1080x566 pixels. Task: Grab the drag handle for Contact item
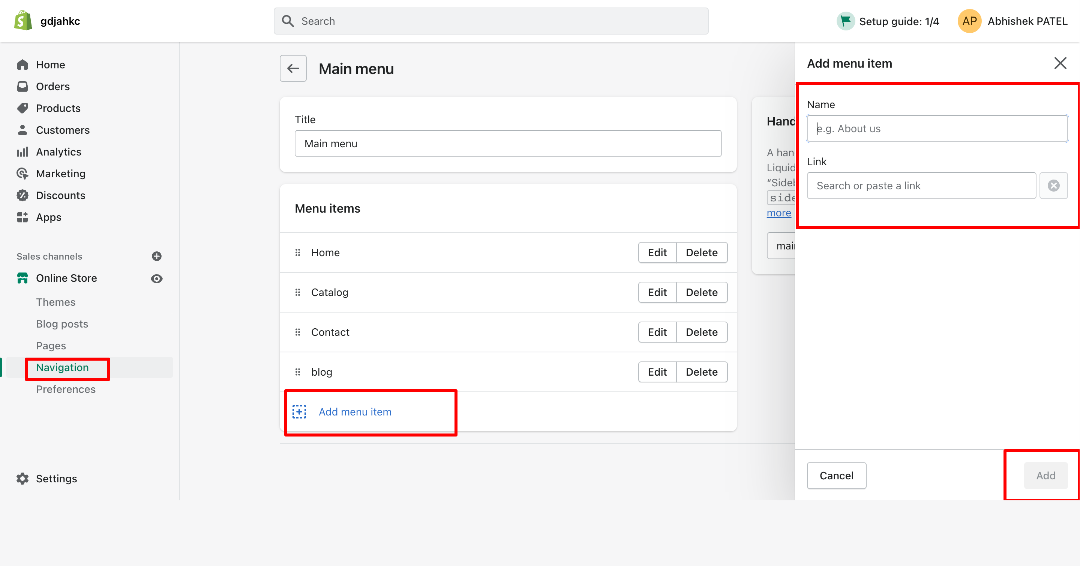tap(298, 333)
